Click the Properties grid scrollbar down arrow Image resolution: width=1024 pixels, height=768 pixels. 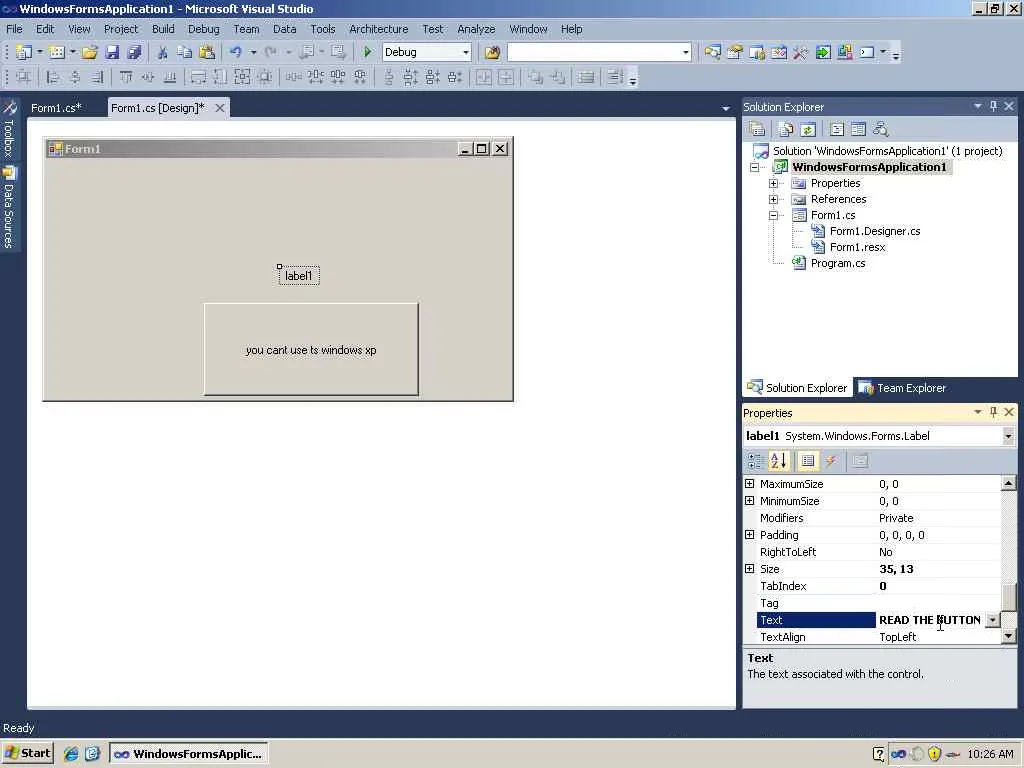click(1009, 635)
